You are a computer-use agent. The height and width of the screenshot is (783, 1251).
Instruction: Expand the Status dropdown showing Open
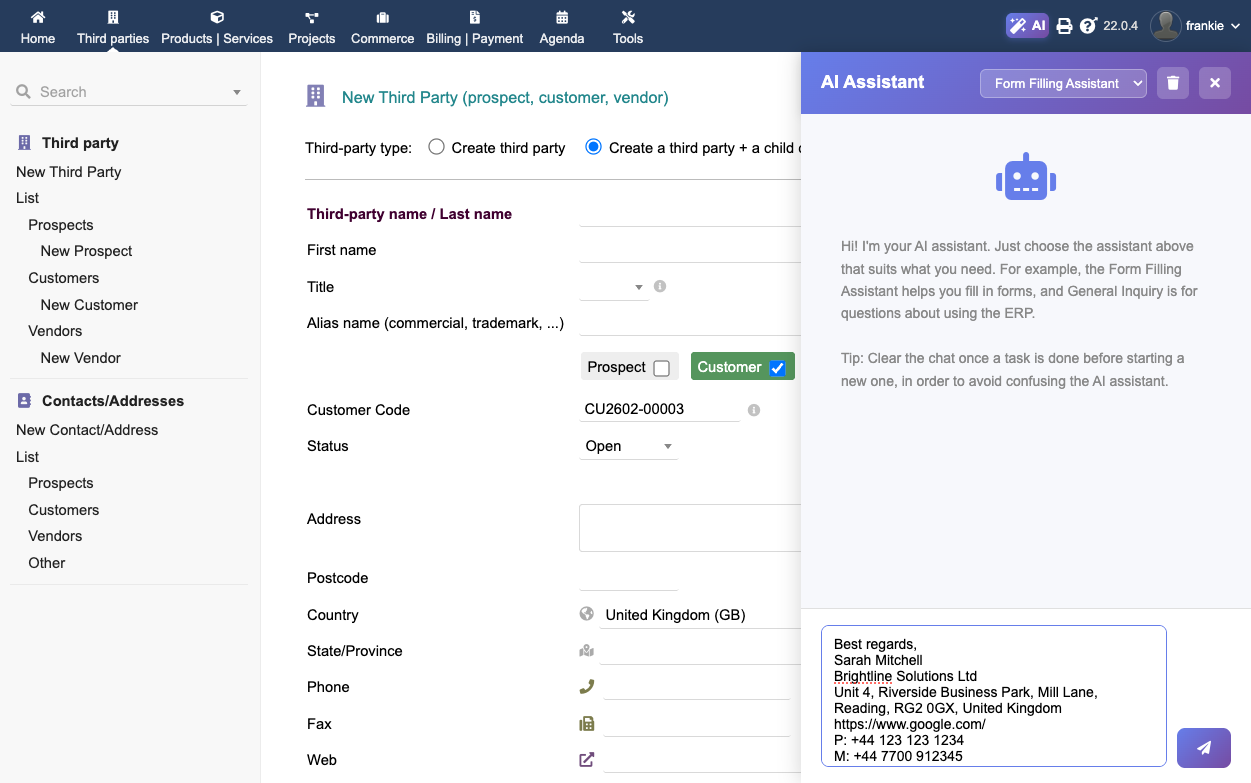pyautogui.click(x=628, y=446)
